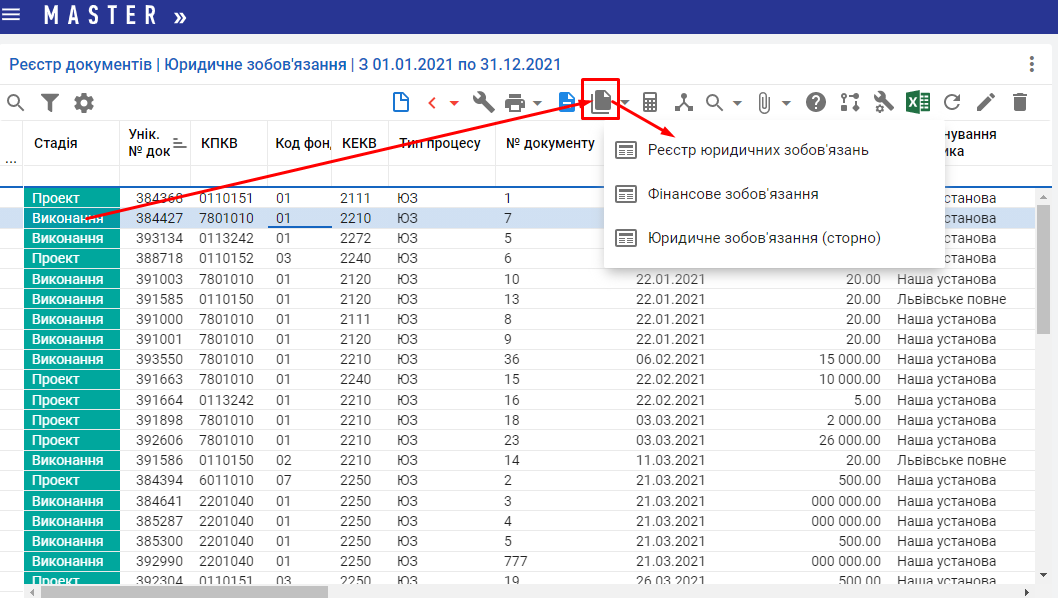Click the copy document icon highlighted in red
This screenshot has height=598, width=1058.
pos(601,101)
